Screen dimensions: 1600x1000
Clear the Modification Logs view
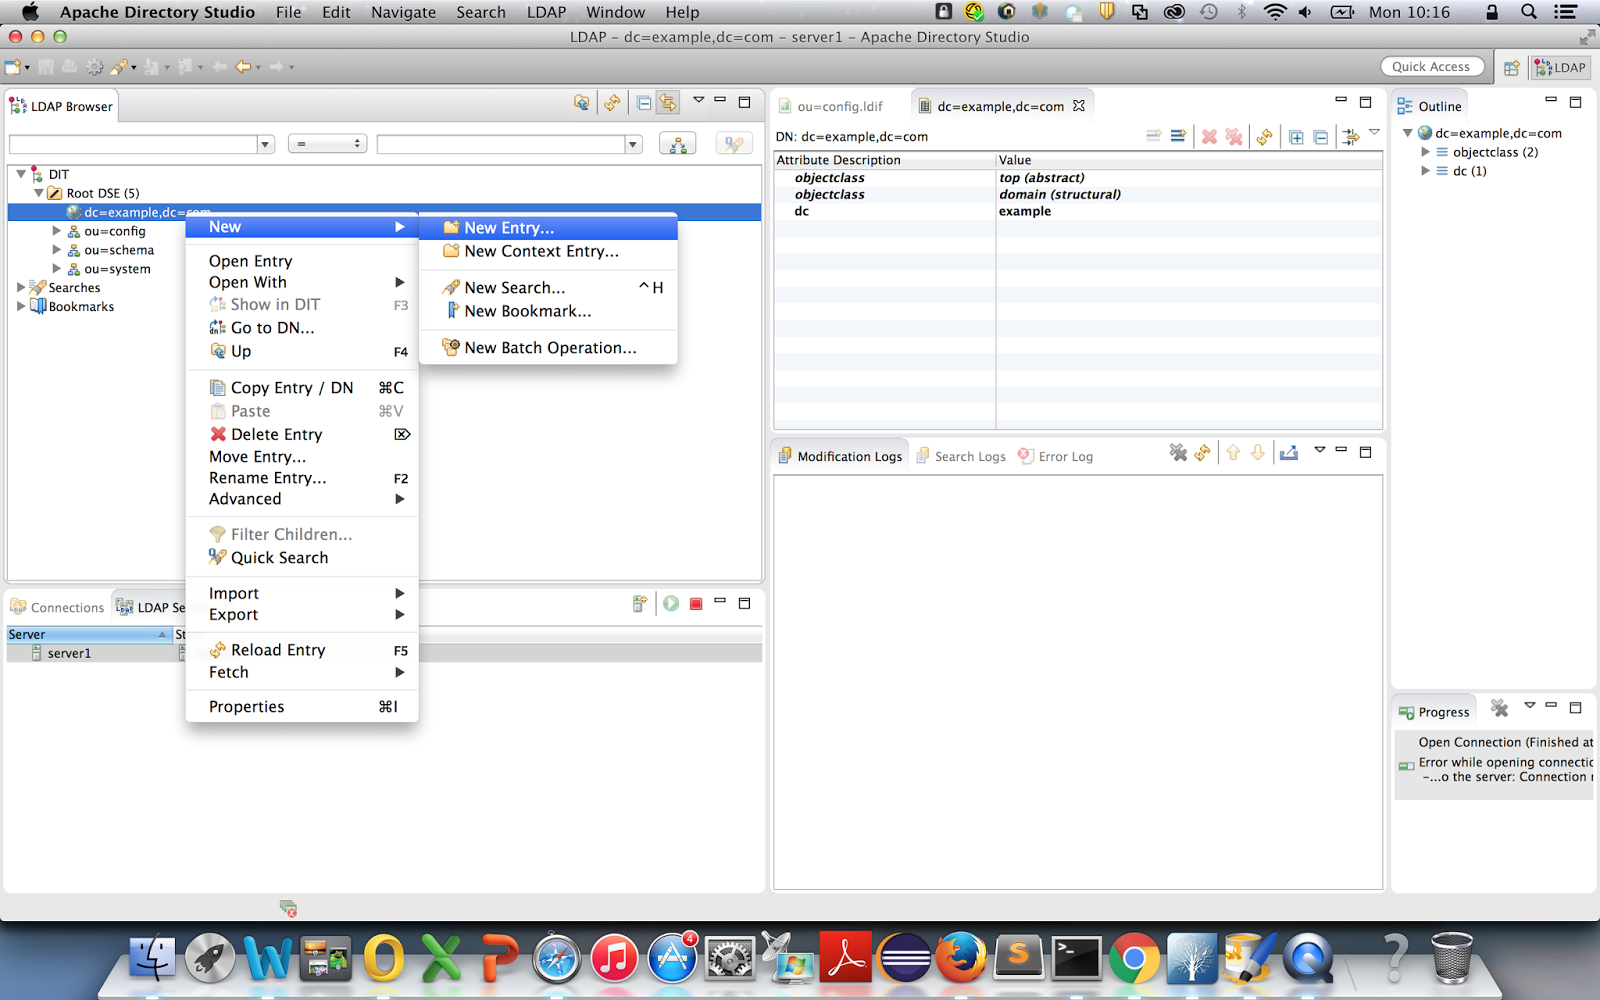(1178, 453)
